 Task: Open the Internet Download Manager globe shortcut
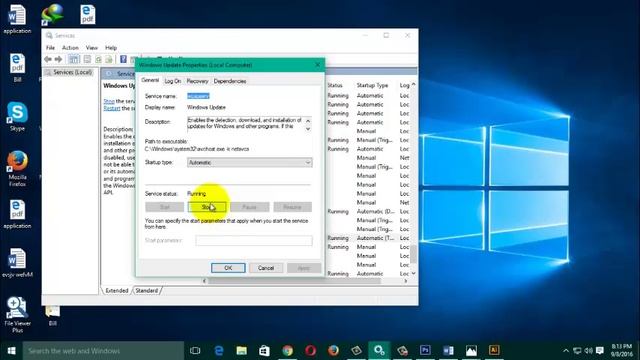coord(52,14)
